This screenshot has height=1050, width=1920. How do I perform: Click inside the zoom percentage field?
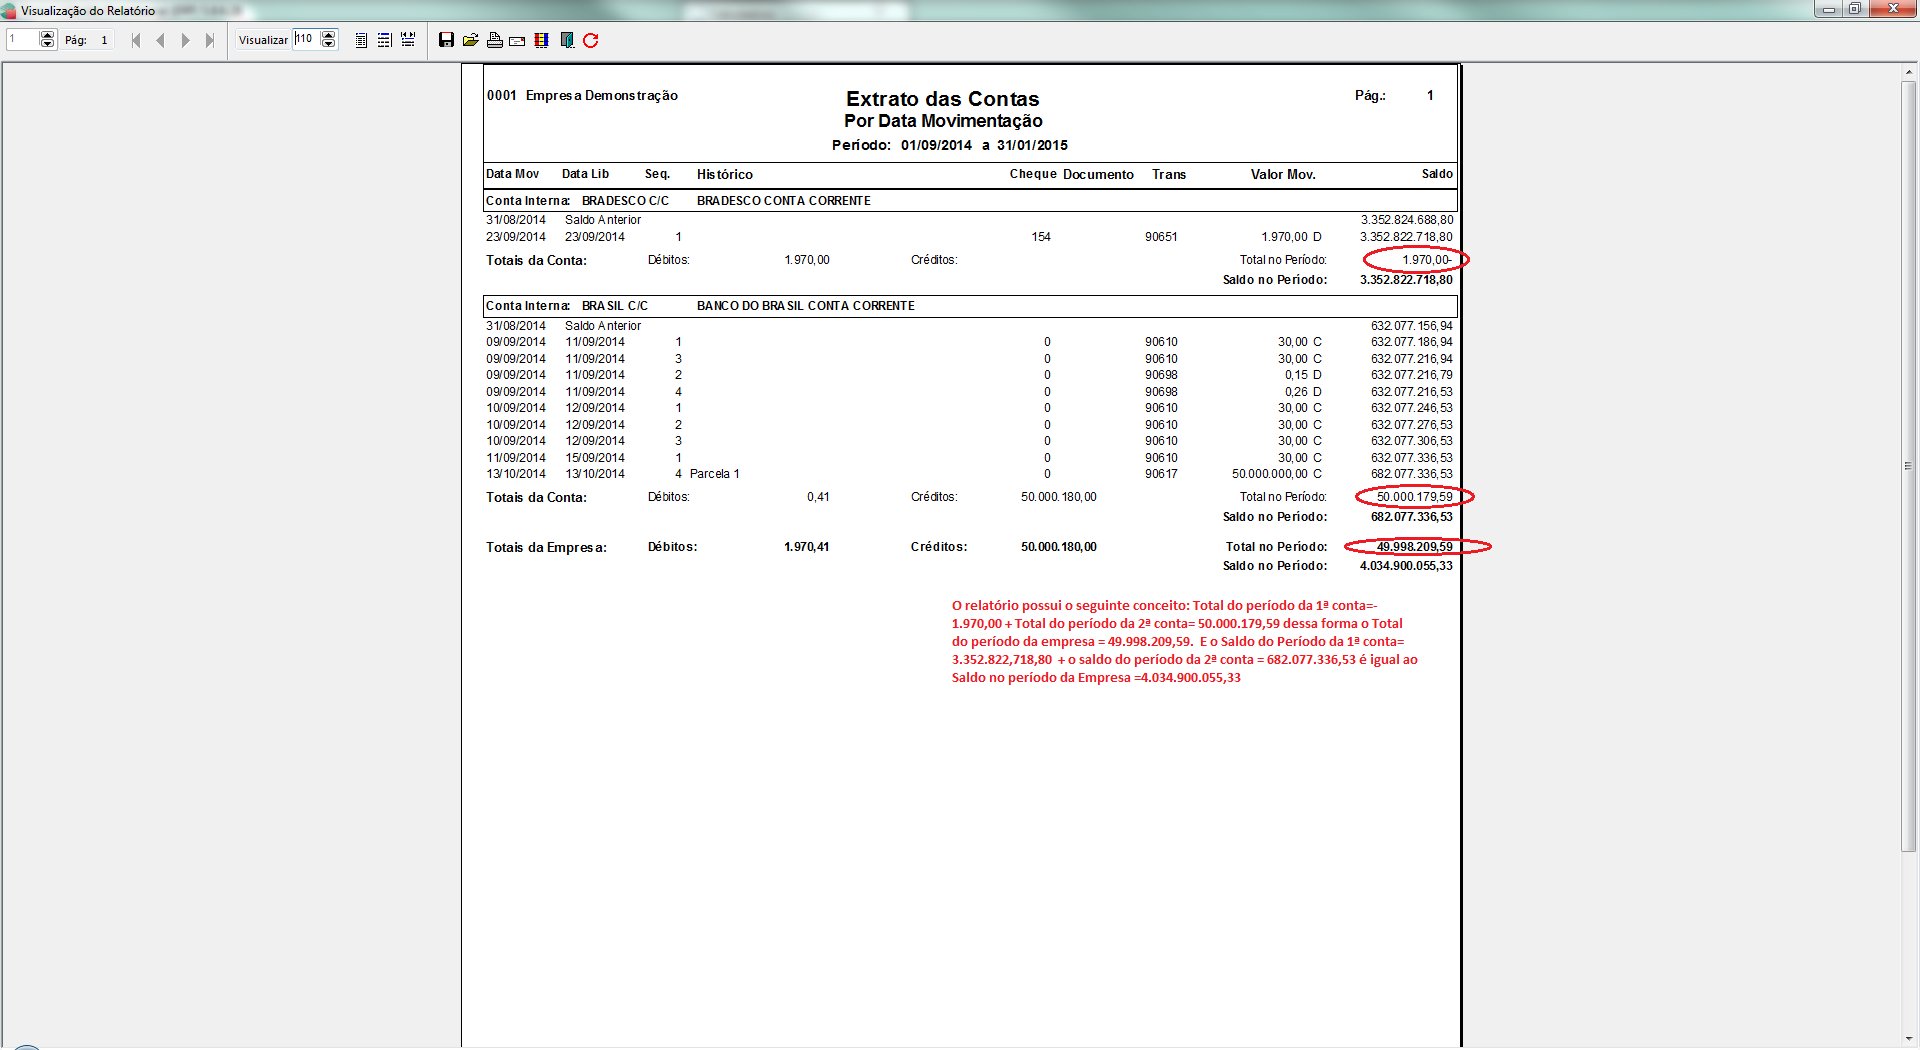pyautogui.click(x=305, y=39)
